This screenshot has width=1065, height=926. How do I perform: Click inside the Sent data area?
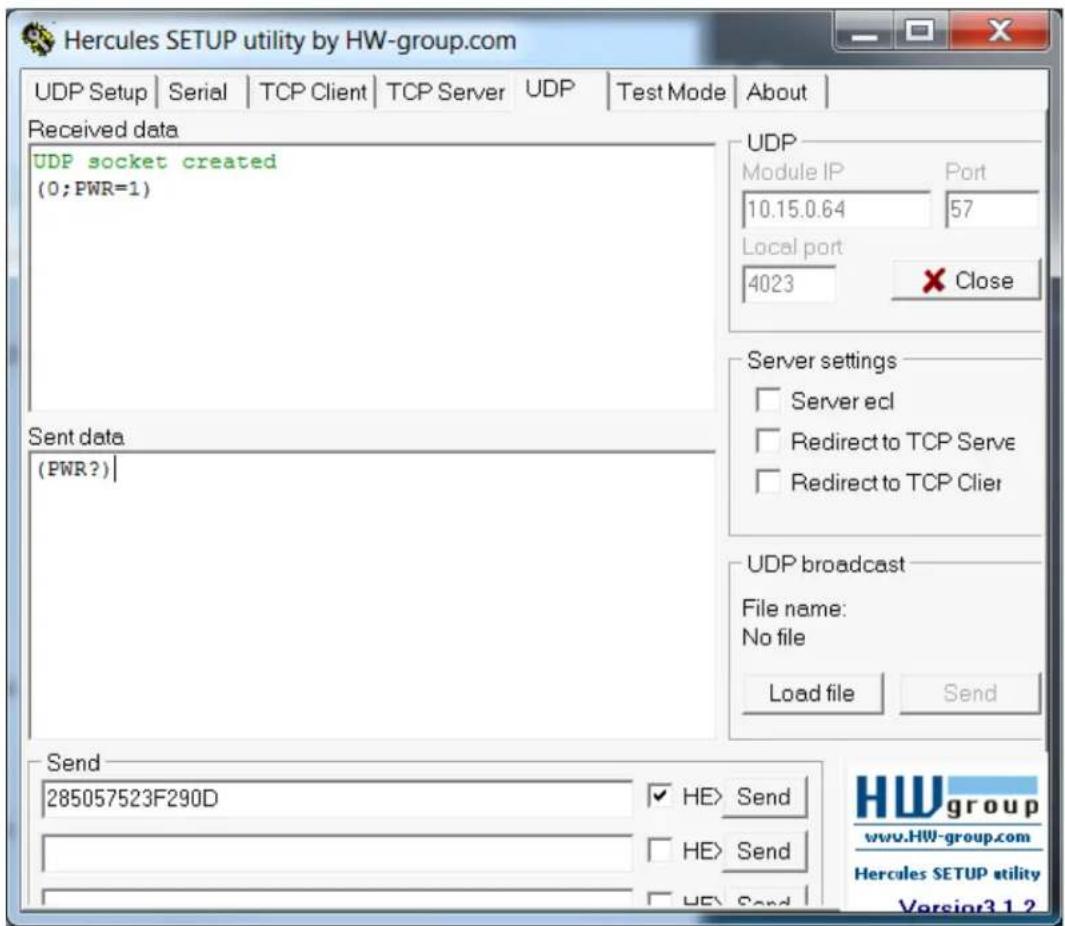(x=372, y=596)
